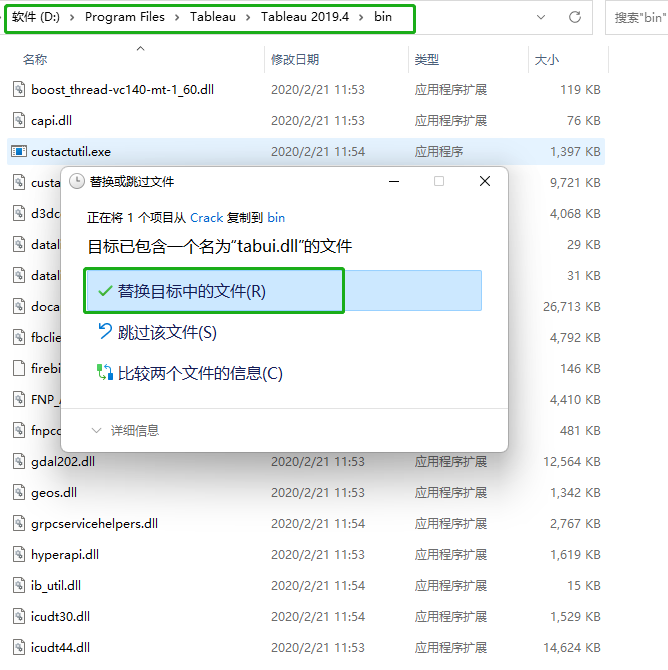Navigate to 软件 (D:) breadcrumb
The height and width of the screenshot is (670, 668).
[x=36, y=17]
